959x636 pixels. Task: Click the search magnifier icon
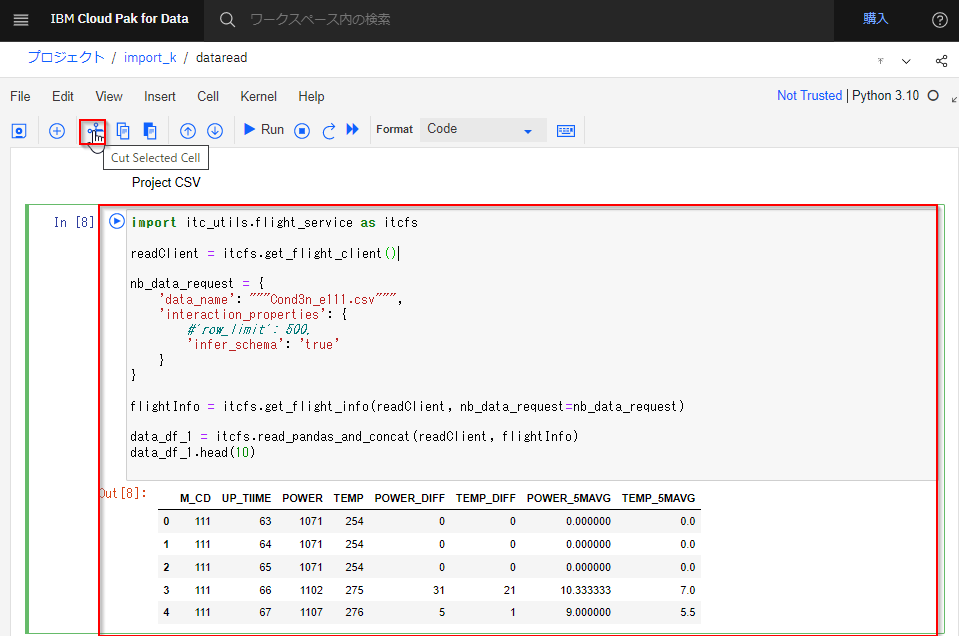point(227,20)
